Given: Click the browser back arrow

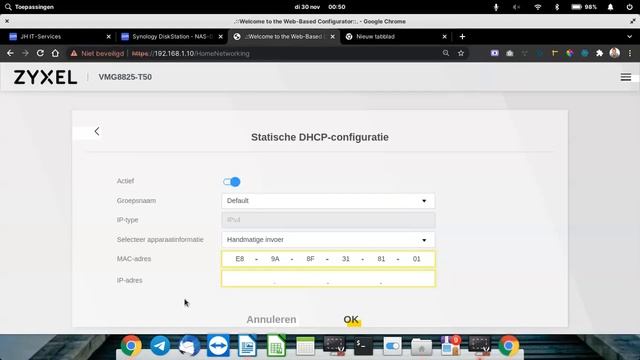Looking at the screenshot, I should coord(10,53).
